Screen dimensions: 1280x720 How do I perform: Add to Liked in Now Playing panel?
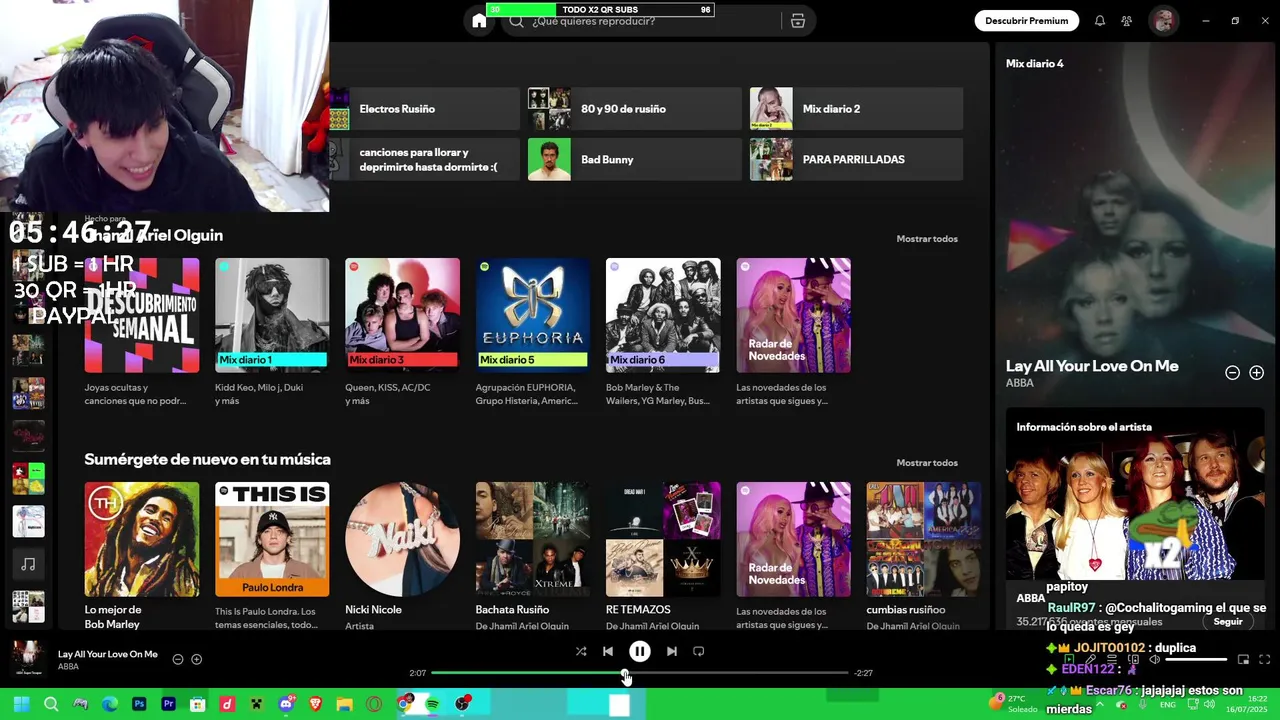click(1257, 372)
